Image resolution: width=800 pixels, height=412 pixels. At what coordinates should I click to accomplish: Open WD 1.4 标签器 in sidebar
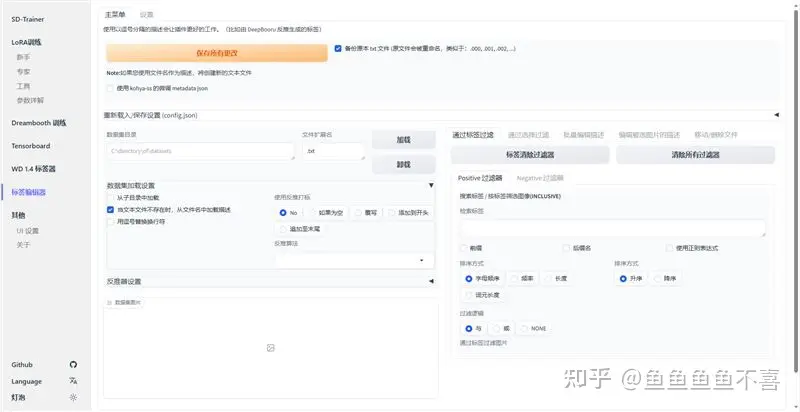tap(33, 168)
